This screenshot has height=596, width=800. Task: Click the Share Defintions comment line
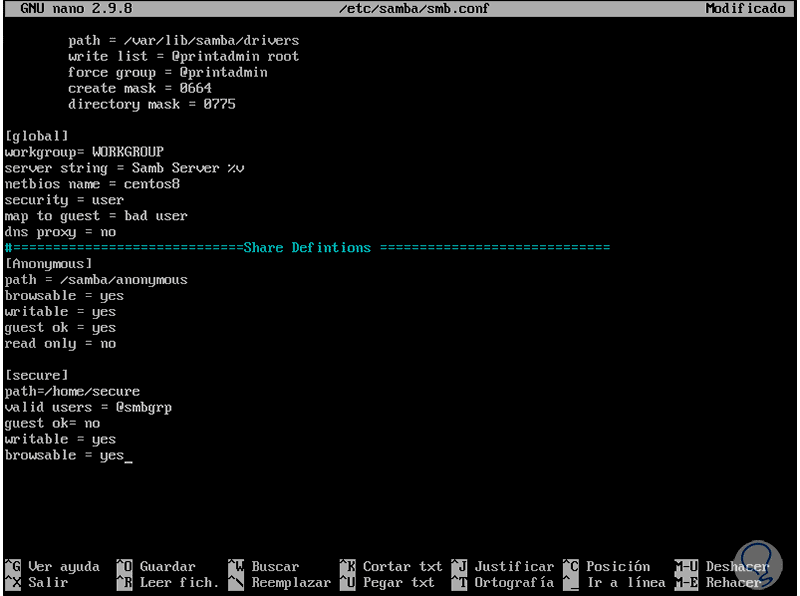pos(307,248)
